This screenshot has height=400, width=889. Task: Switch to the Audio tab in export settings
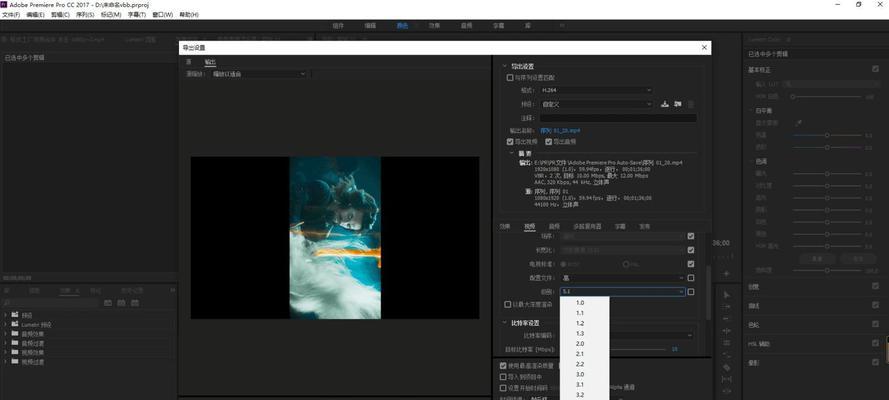pos(554,226)
